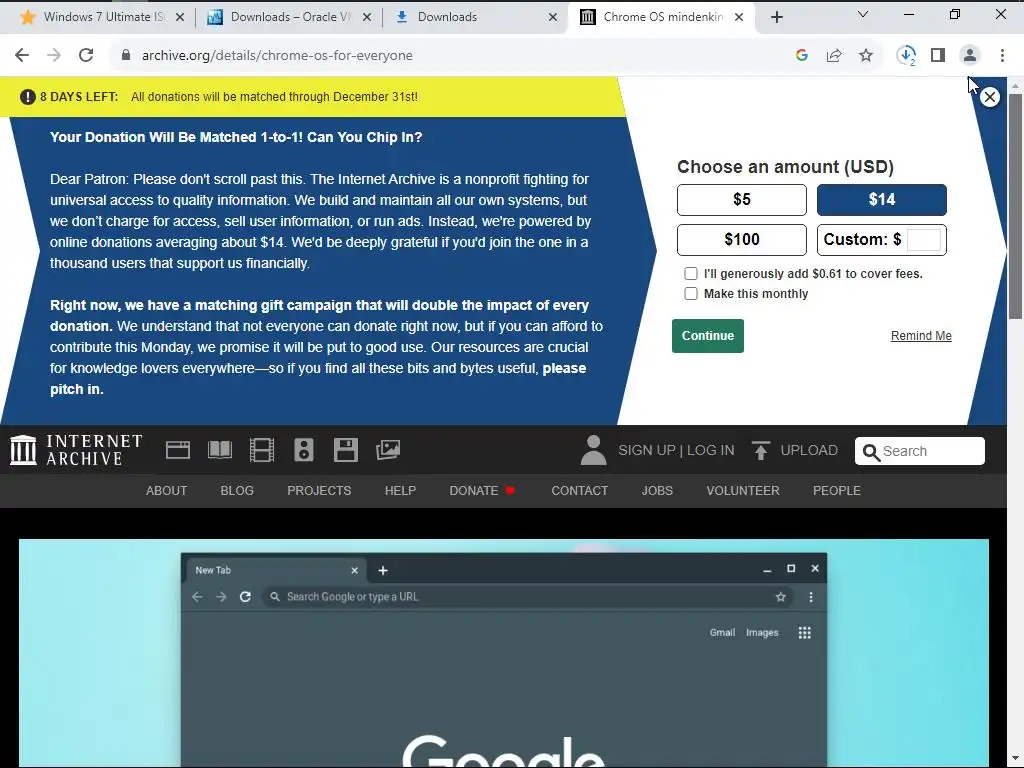Screen dimensions: 1024x768
Task: Click the magnifier in the search box
Action: [871, 452]
